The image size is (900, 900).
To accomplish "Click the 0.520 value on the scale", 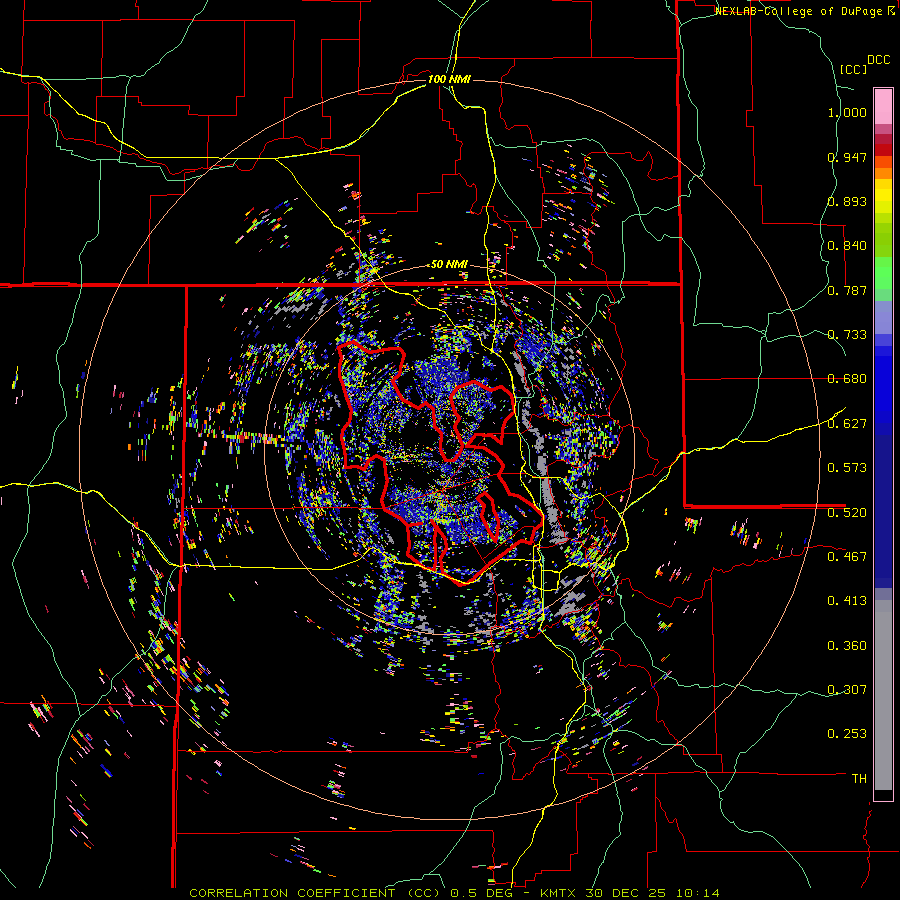I will [x=847, y=513].
